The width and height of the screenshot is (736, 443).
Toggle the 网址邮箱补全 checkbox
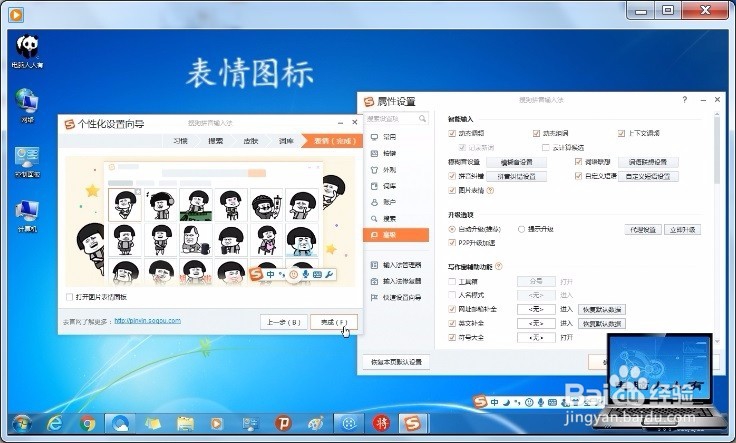[452, 309]
